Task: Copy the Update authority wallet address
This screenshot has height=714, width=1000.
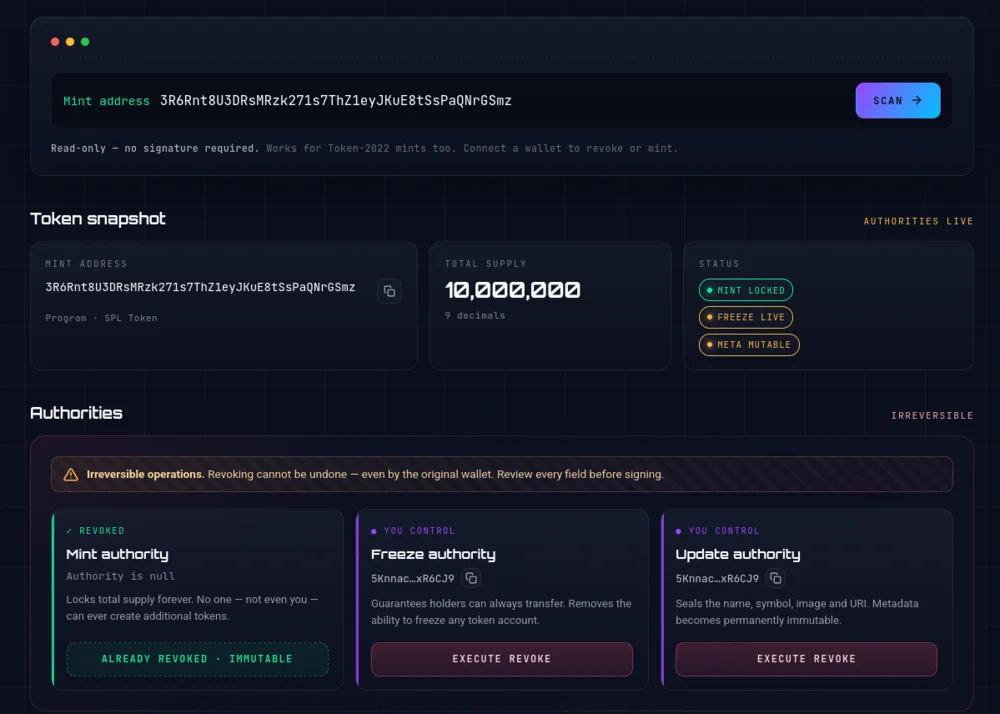Action: (776, 578)
